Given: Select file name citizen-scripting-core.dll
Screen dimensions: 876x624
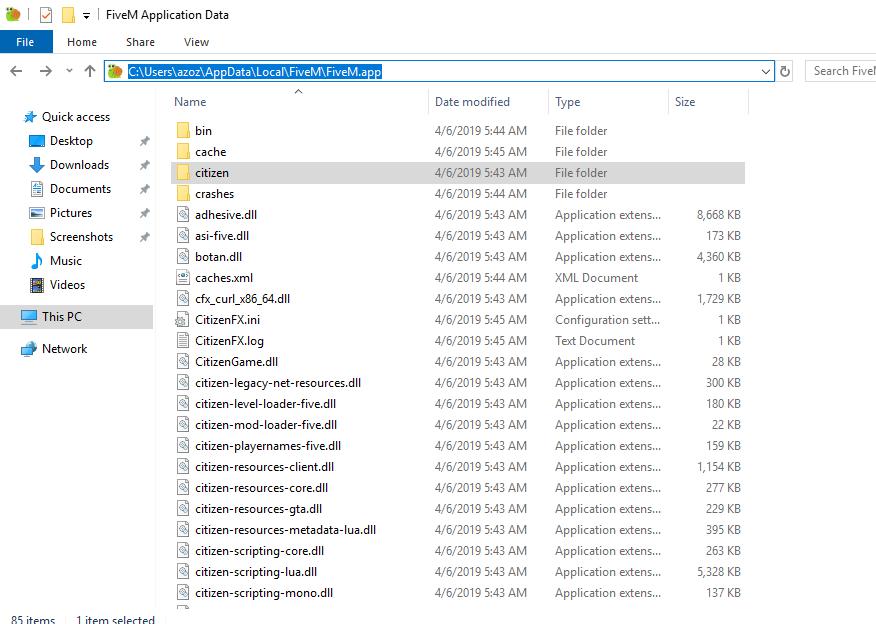Looking at the screenshot, I should (259, 551).
